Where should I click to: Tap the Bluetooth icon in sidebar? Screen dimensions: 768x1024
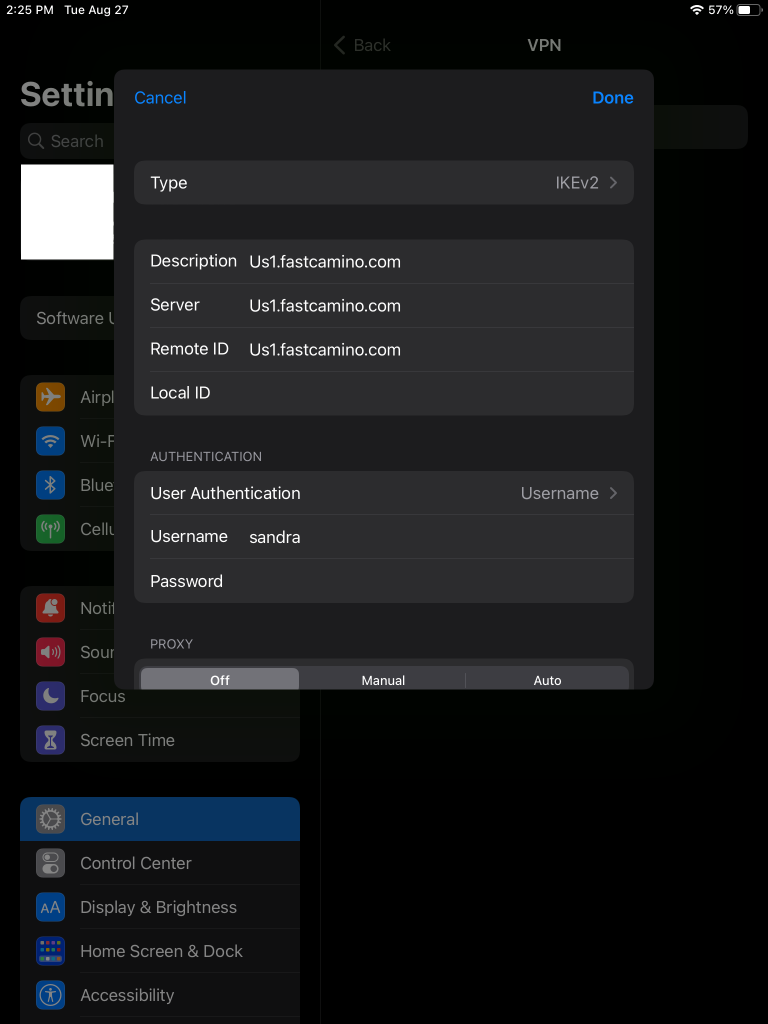(50, 485)
